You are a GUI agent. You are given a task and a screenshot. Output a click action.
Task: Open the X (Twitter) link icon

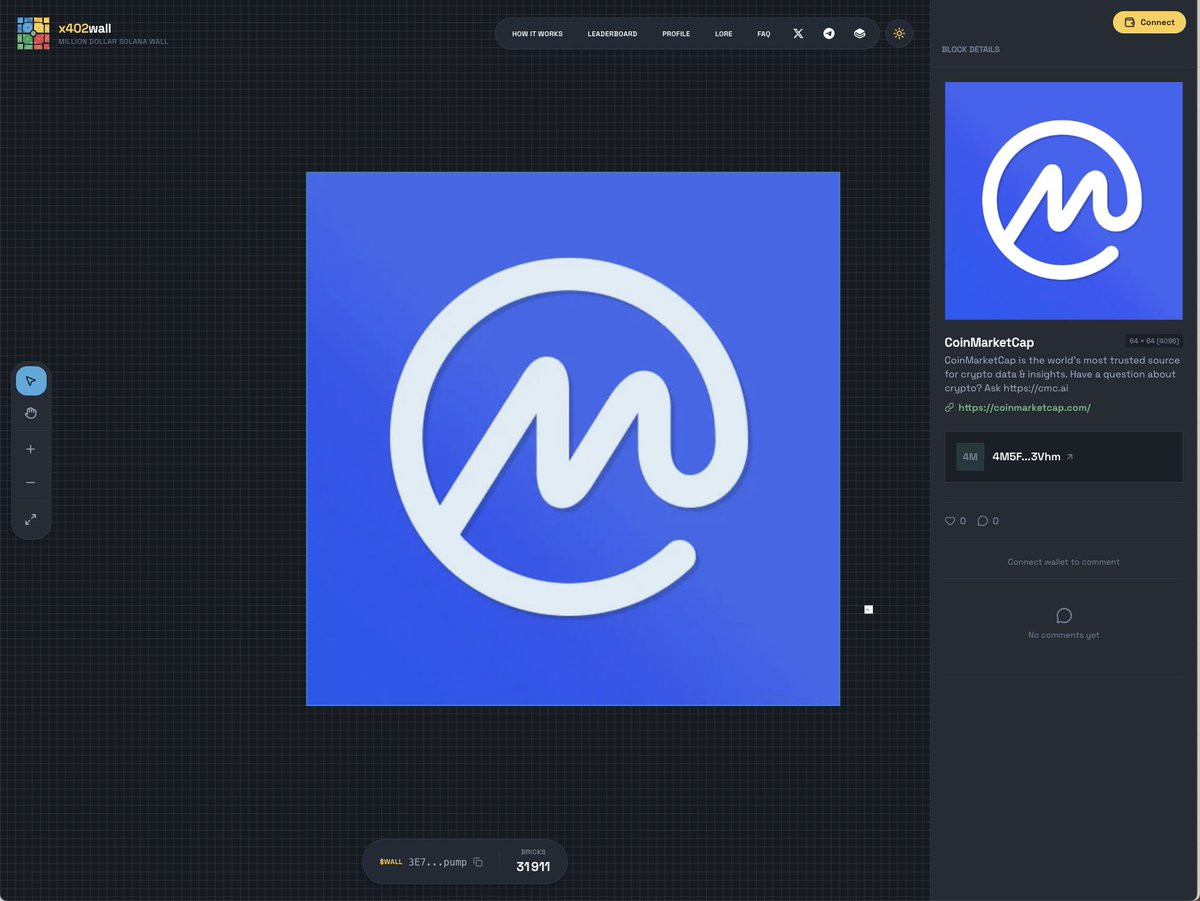798,34
